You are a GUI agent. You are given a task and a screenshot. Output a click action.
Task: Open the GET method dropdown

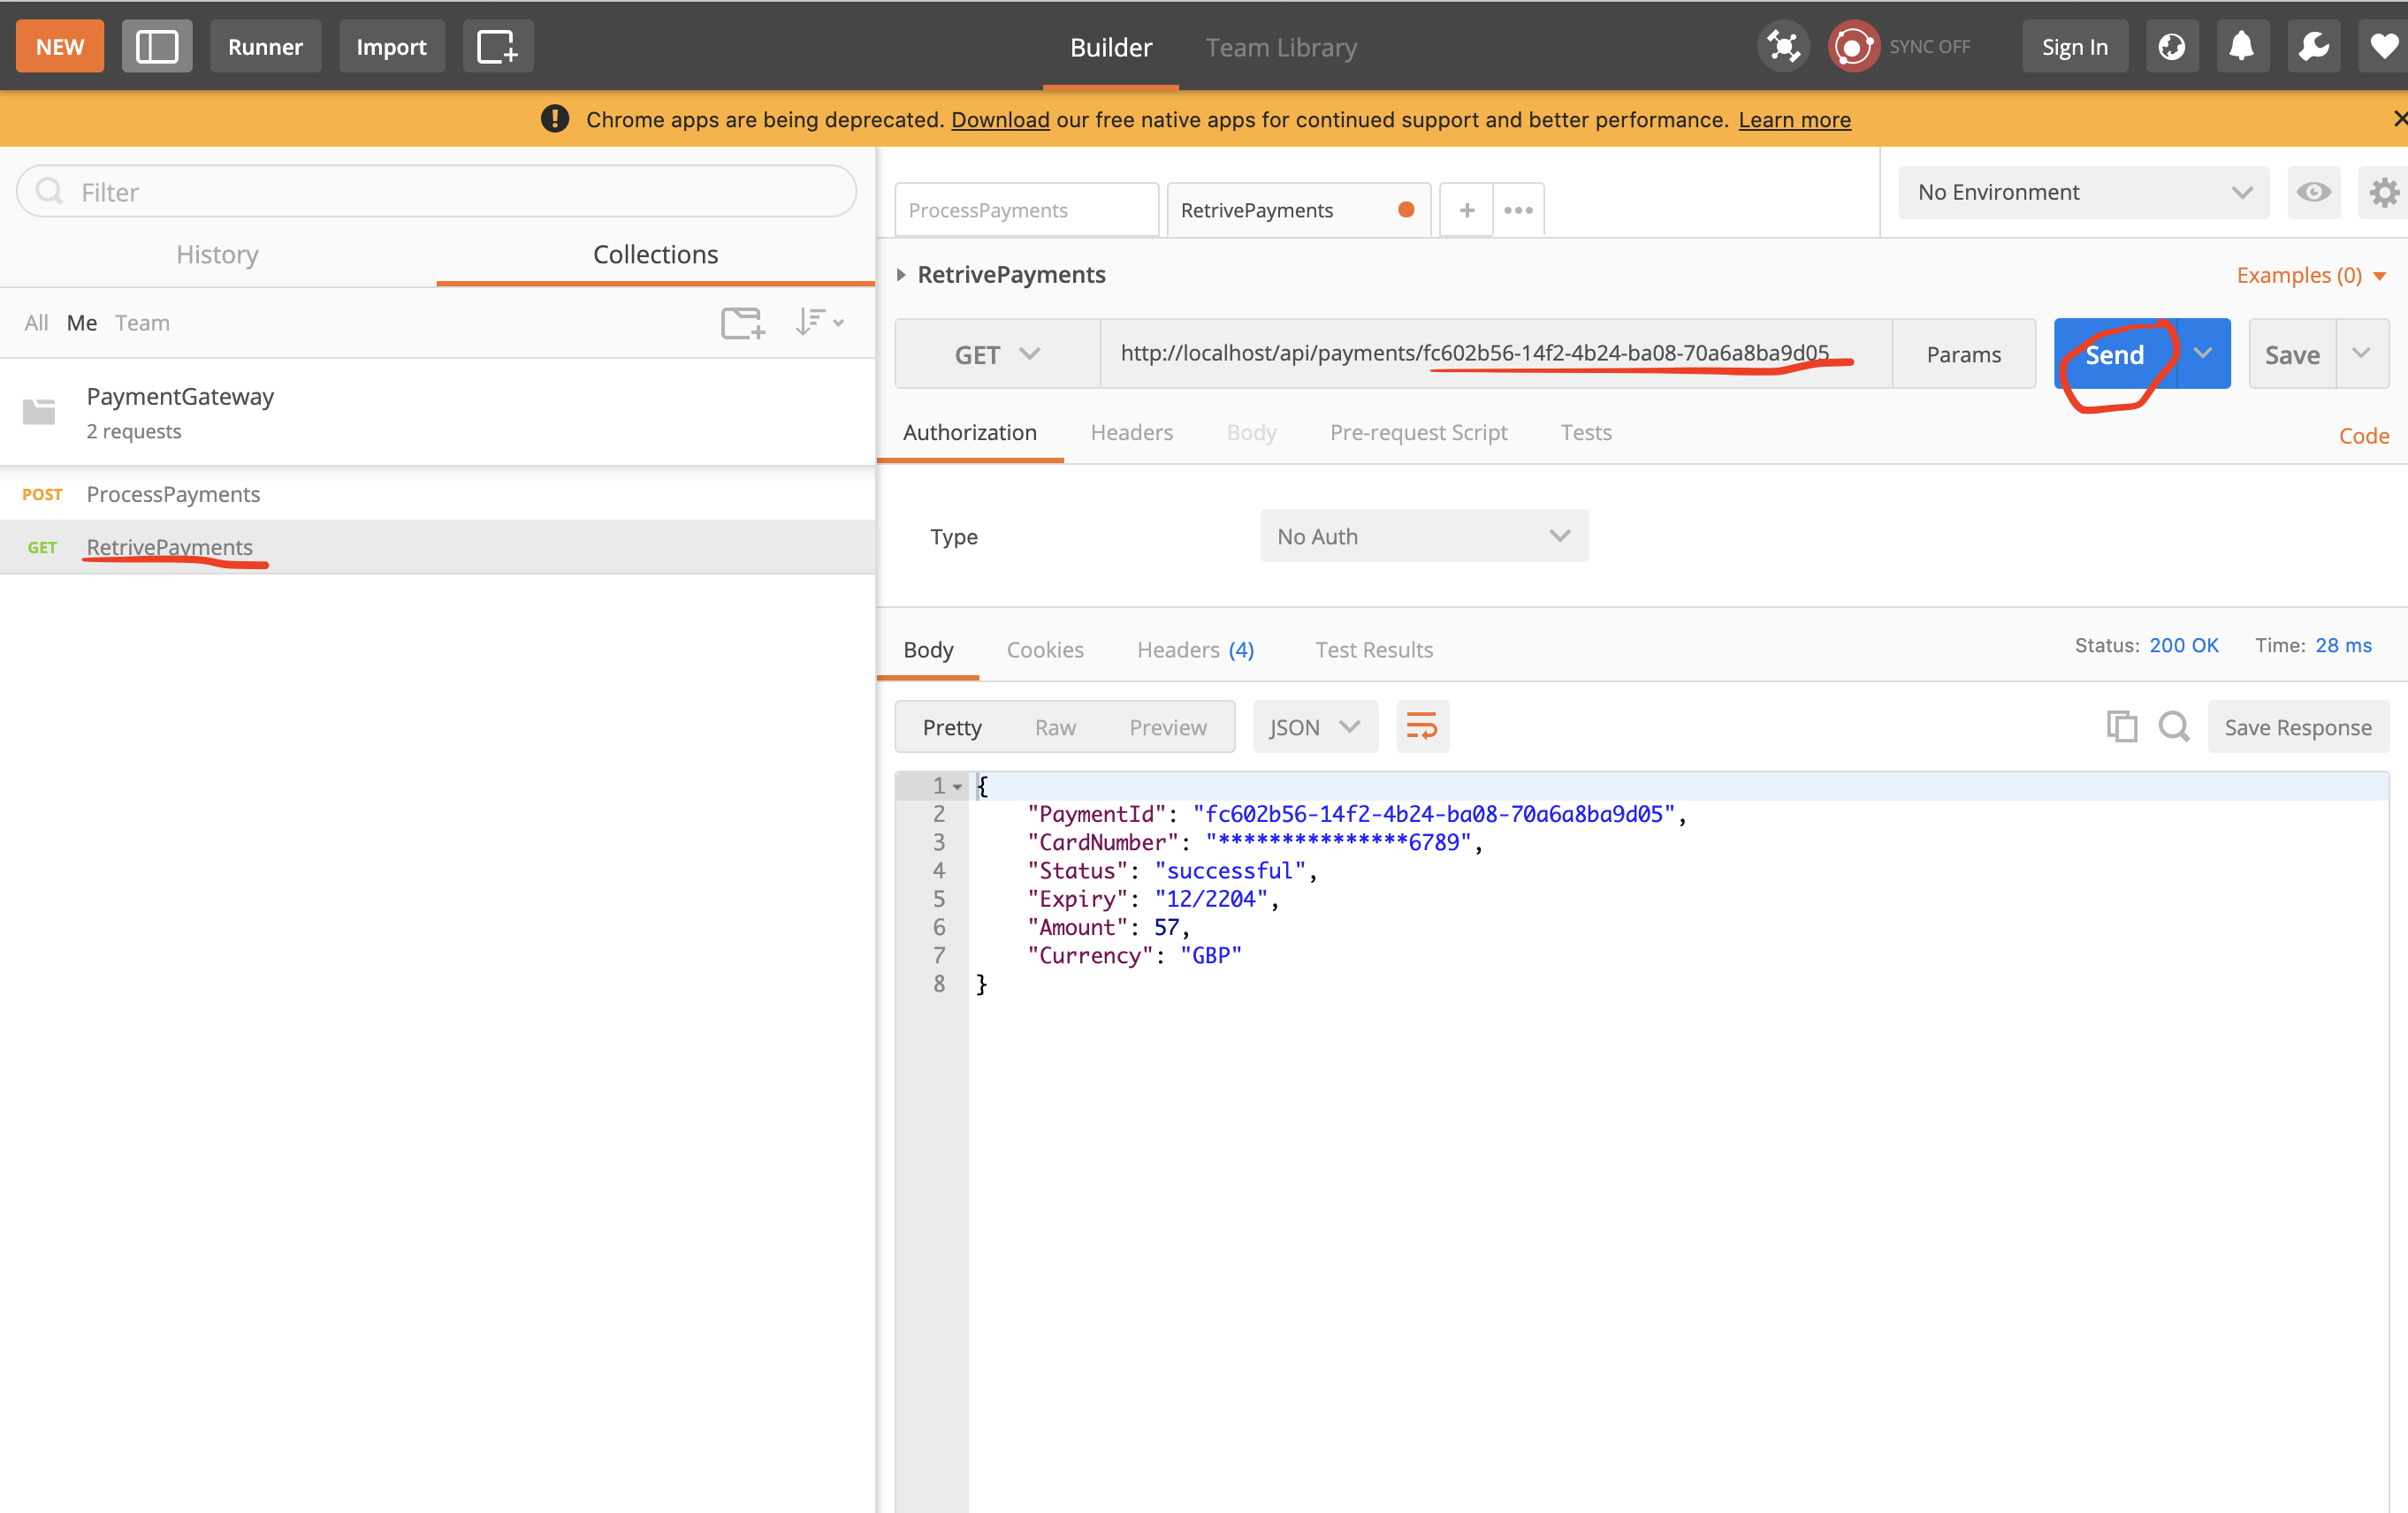click(x=996, y=353)
